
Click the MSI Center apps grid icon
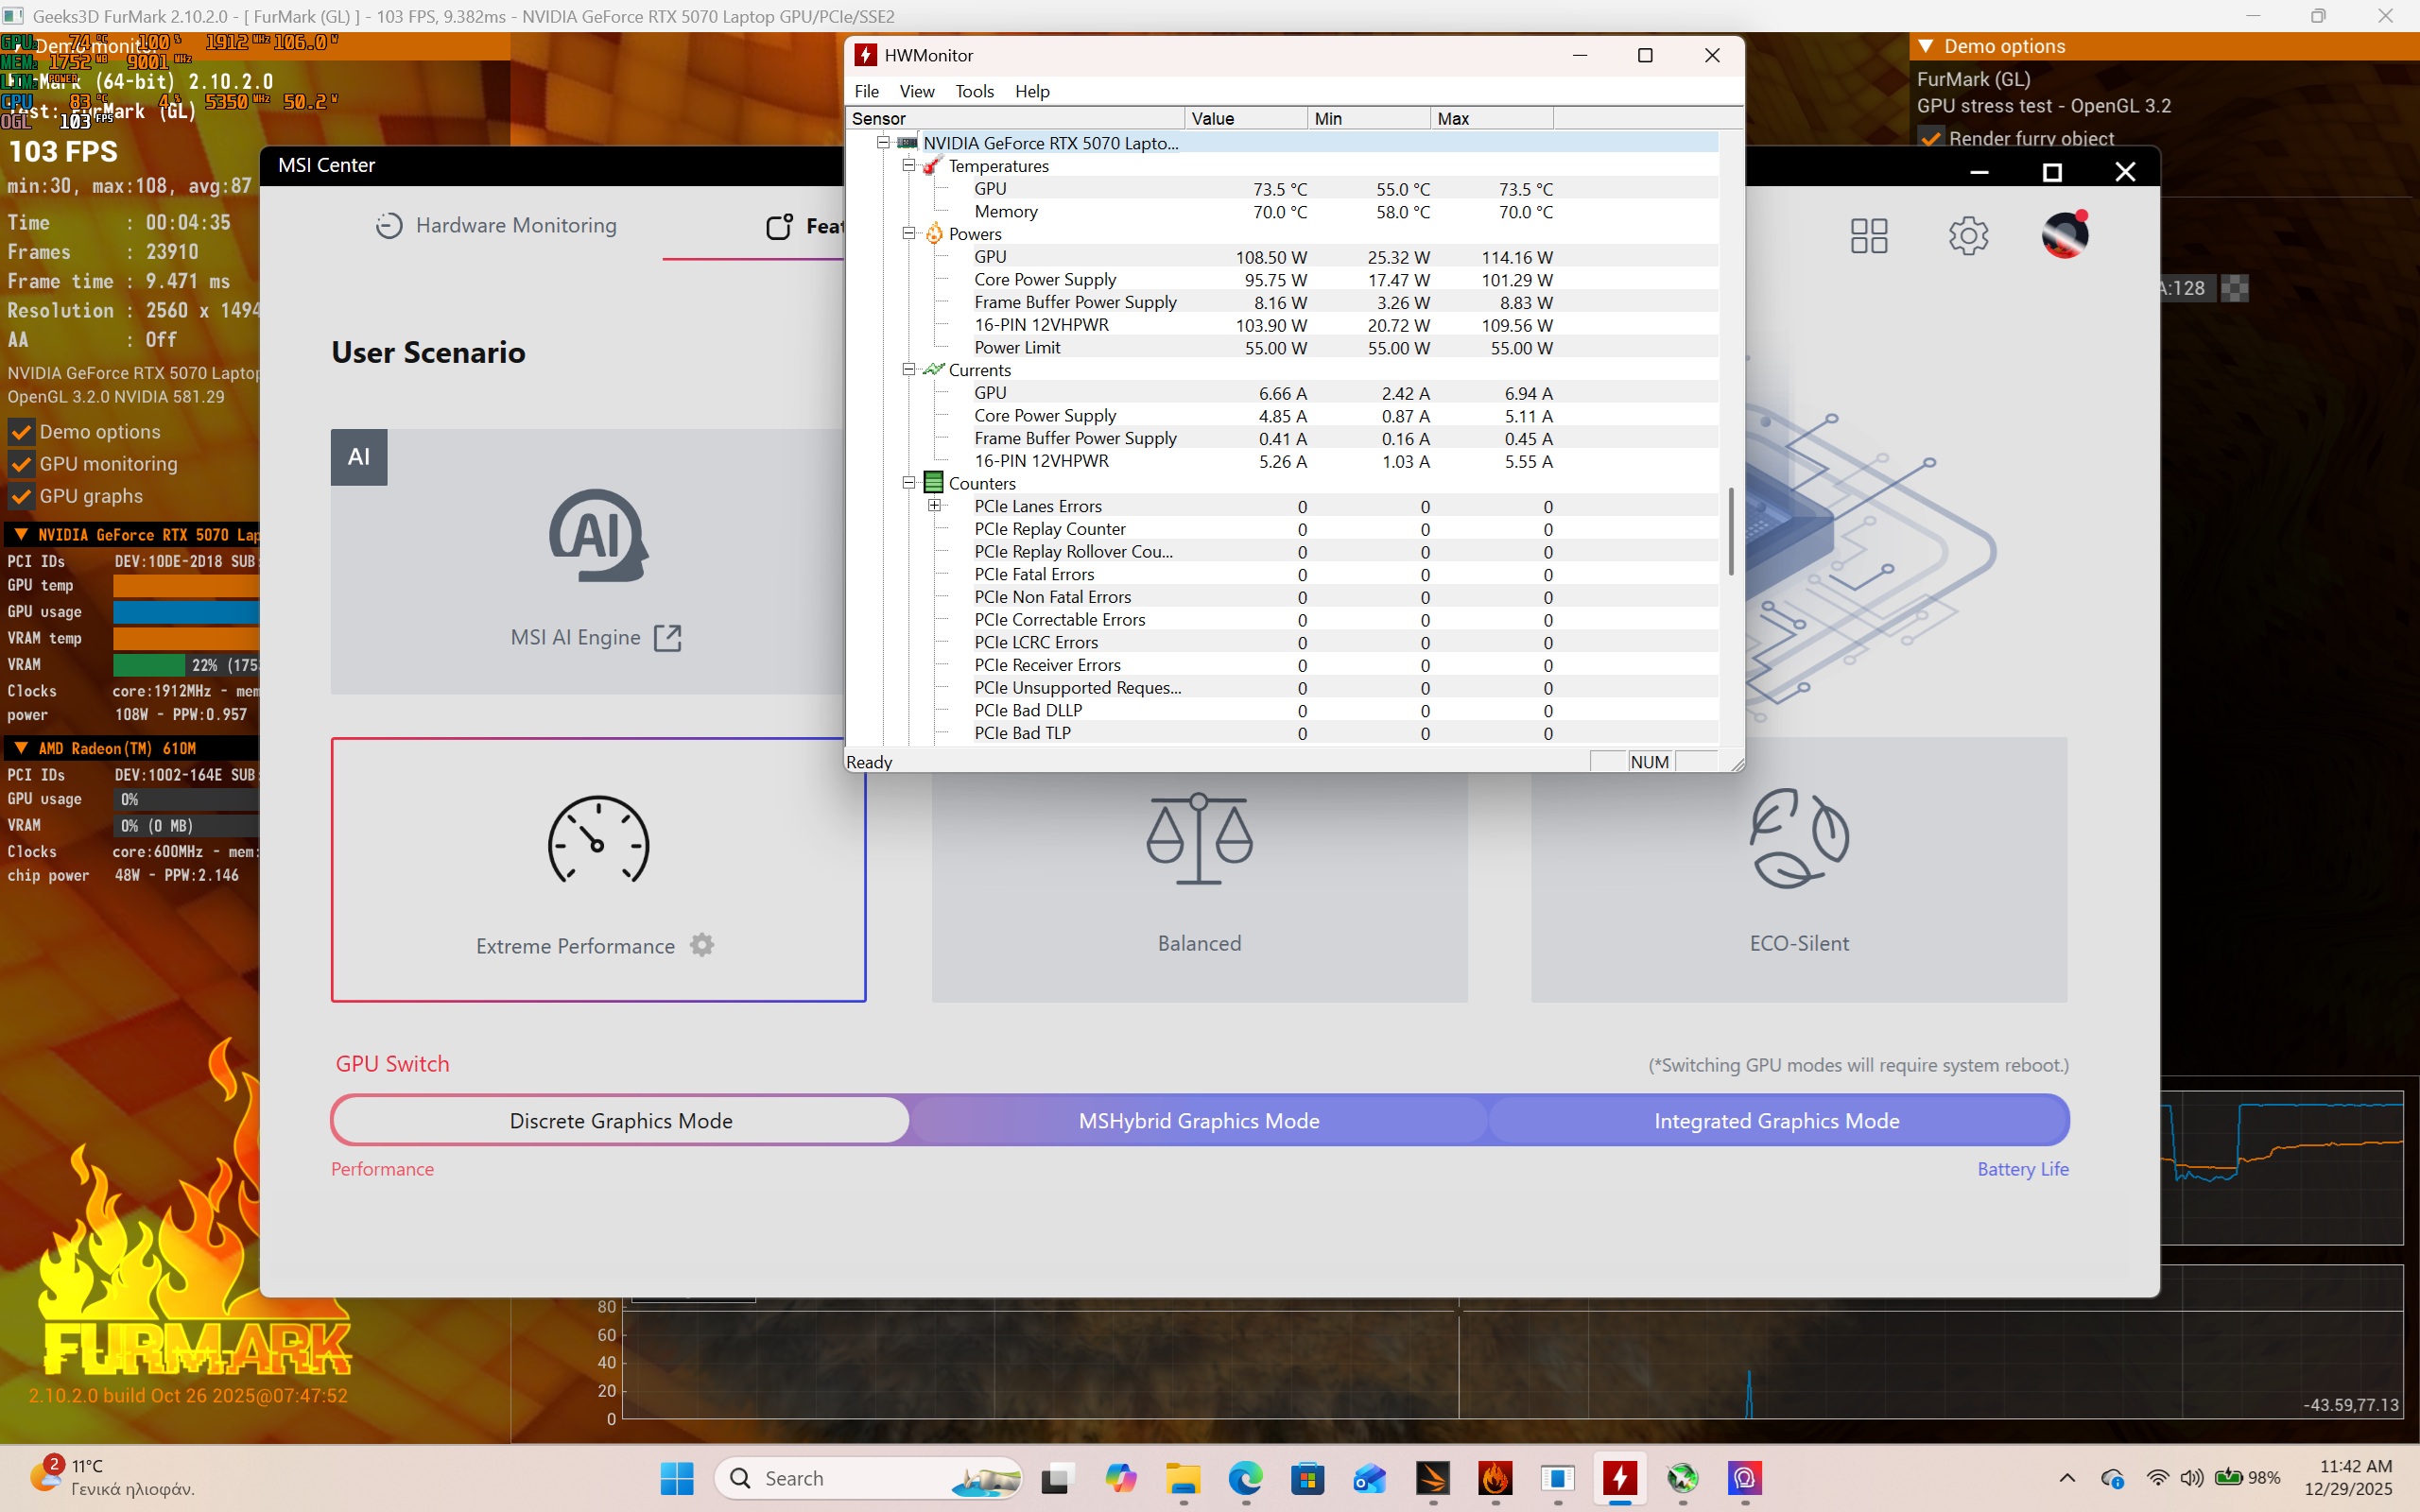pyautogui.click(x=1868, y=236)
